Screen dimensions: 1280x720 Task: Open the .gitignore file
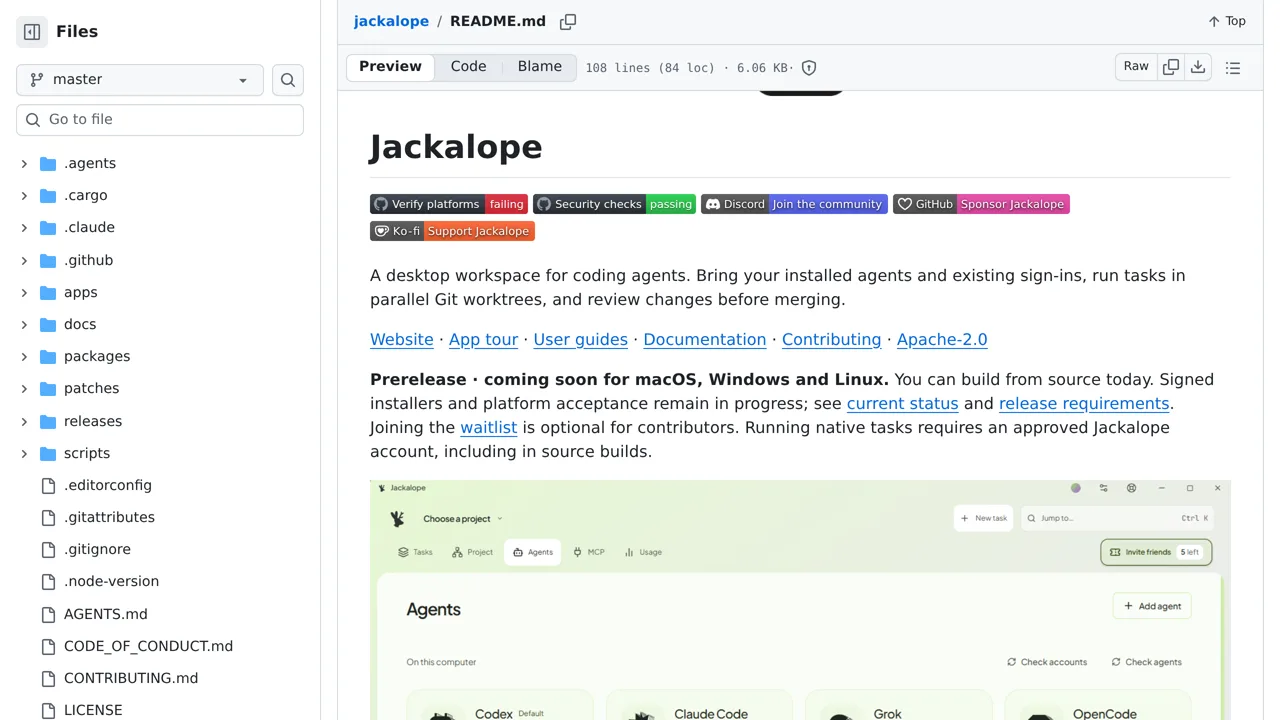(x=97, y=550)
